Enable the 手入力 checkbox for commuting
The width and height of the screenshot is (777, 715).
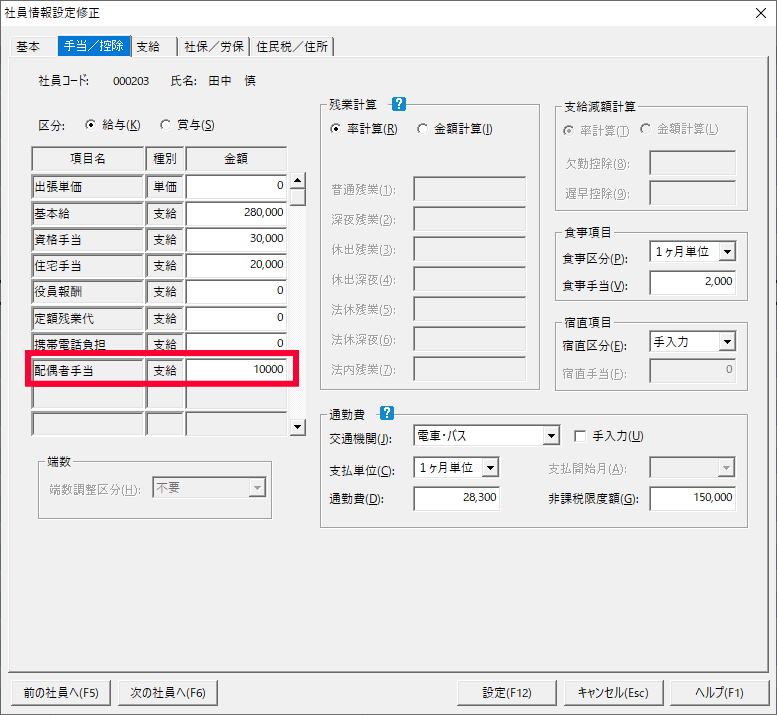[580, 436]
